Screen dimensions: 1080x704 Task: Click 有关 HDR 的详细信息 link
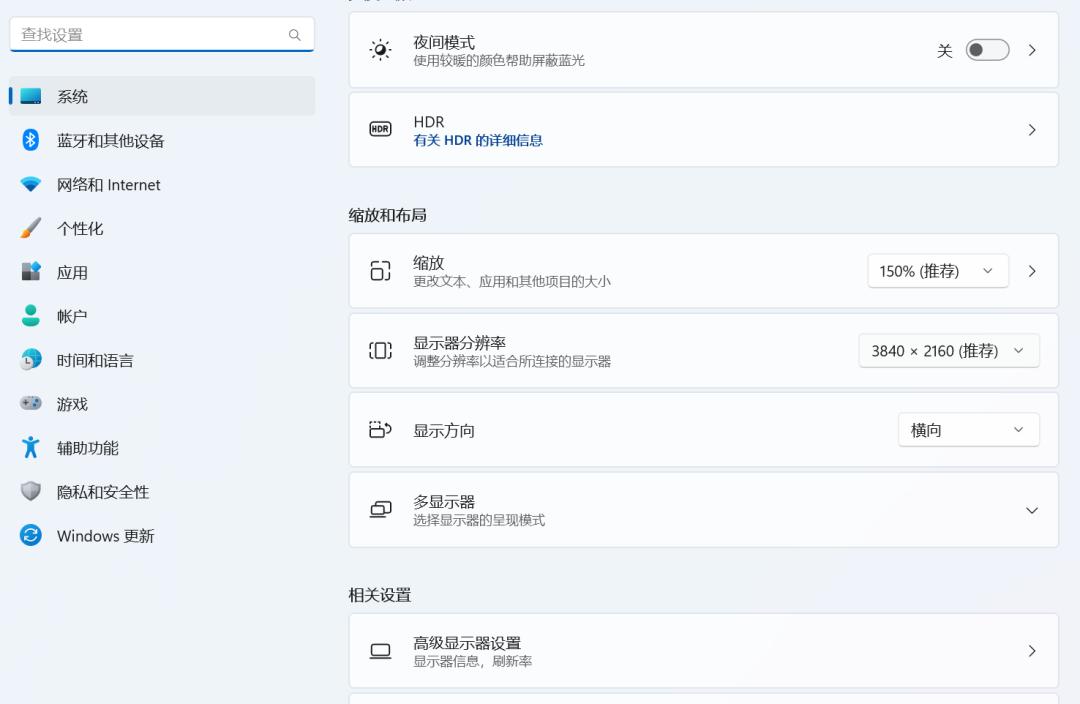[477, 140]
